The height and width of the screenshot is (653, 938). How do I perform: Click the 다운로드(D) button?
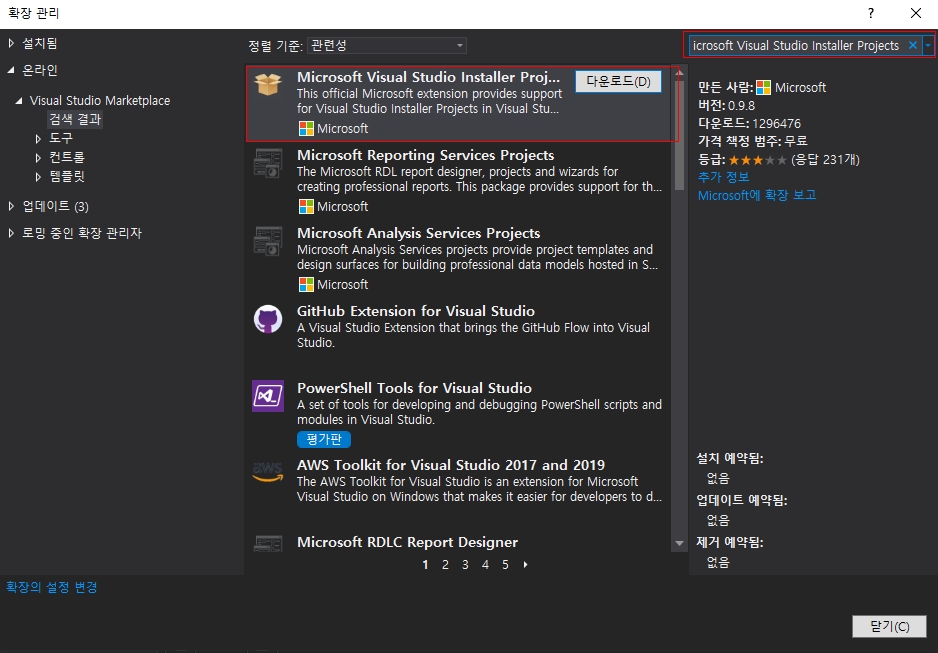coord(618,81)
